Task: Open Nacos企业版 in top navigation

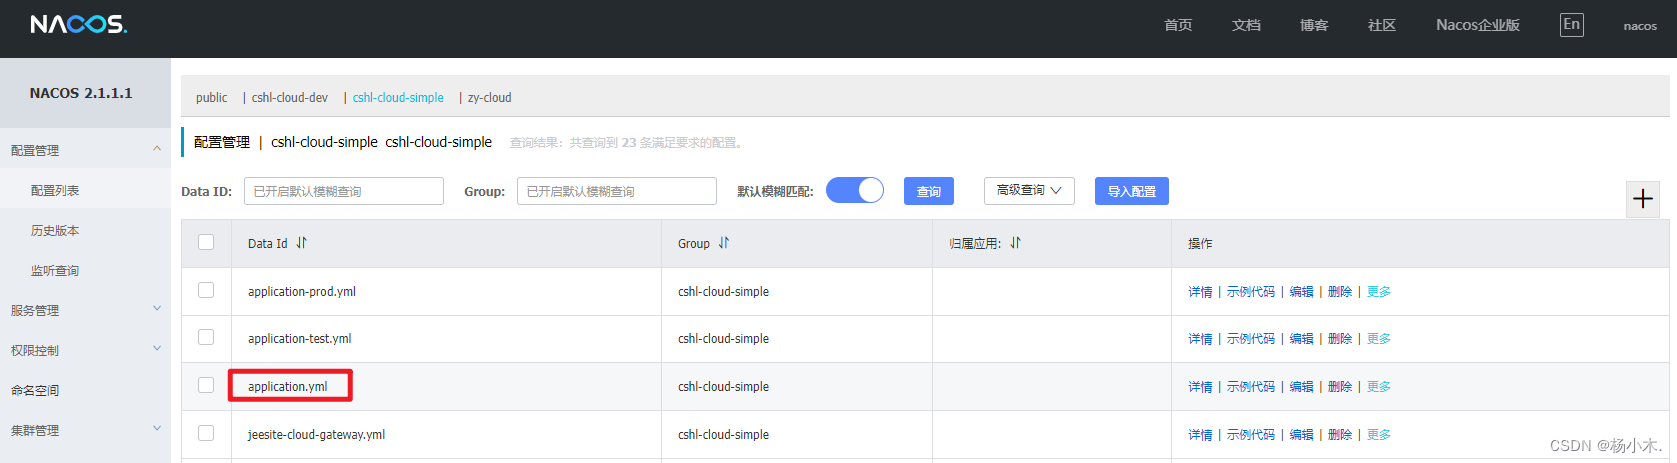Action: [1478, 25]
